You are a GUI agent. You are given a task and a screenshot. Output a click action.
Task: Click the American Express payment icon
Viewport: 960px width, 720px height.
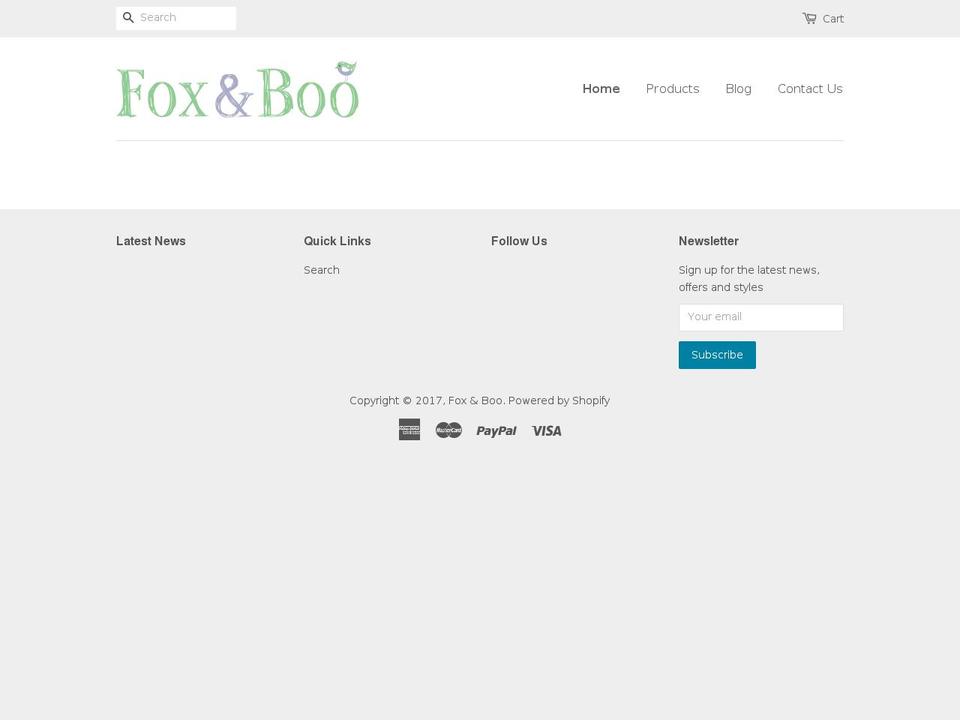[x=410, y=430]
